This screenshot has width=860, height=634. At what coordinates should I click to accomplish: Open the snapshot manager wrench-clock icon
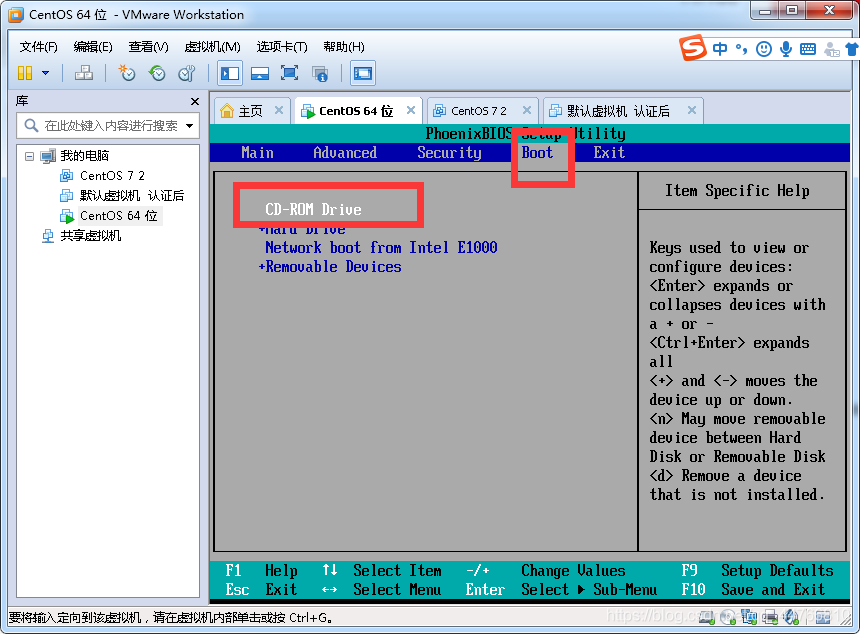click(x=186, y=73)
